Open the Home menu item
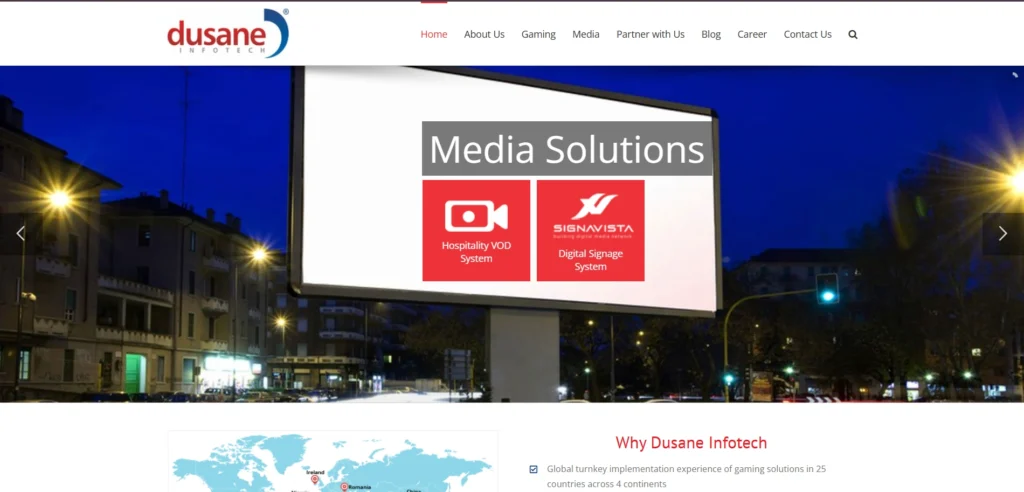The image size is (1024, 492). pyautogui.click(x=434, y=35)
